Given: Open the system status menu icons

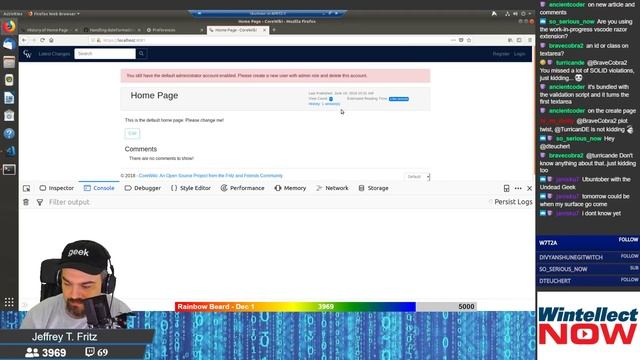Looking at the screenshot, I should pos(519,13).
